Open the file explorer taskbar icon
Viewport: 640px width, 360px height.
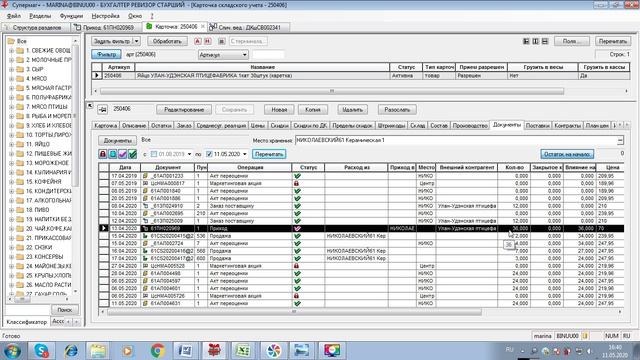98,351
